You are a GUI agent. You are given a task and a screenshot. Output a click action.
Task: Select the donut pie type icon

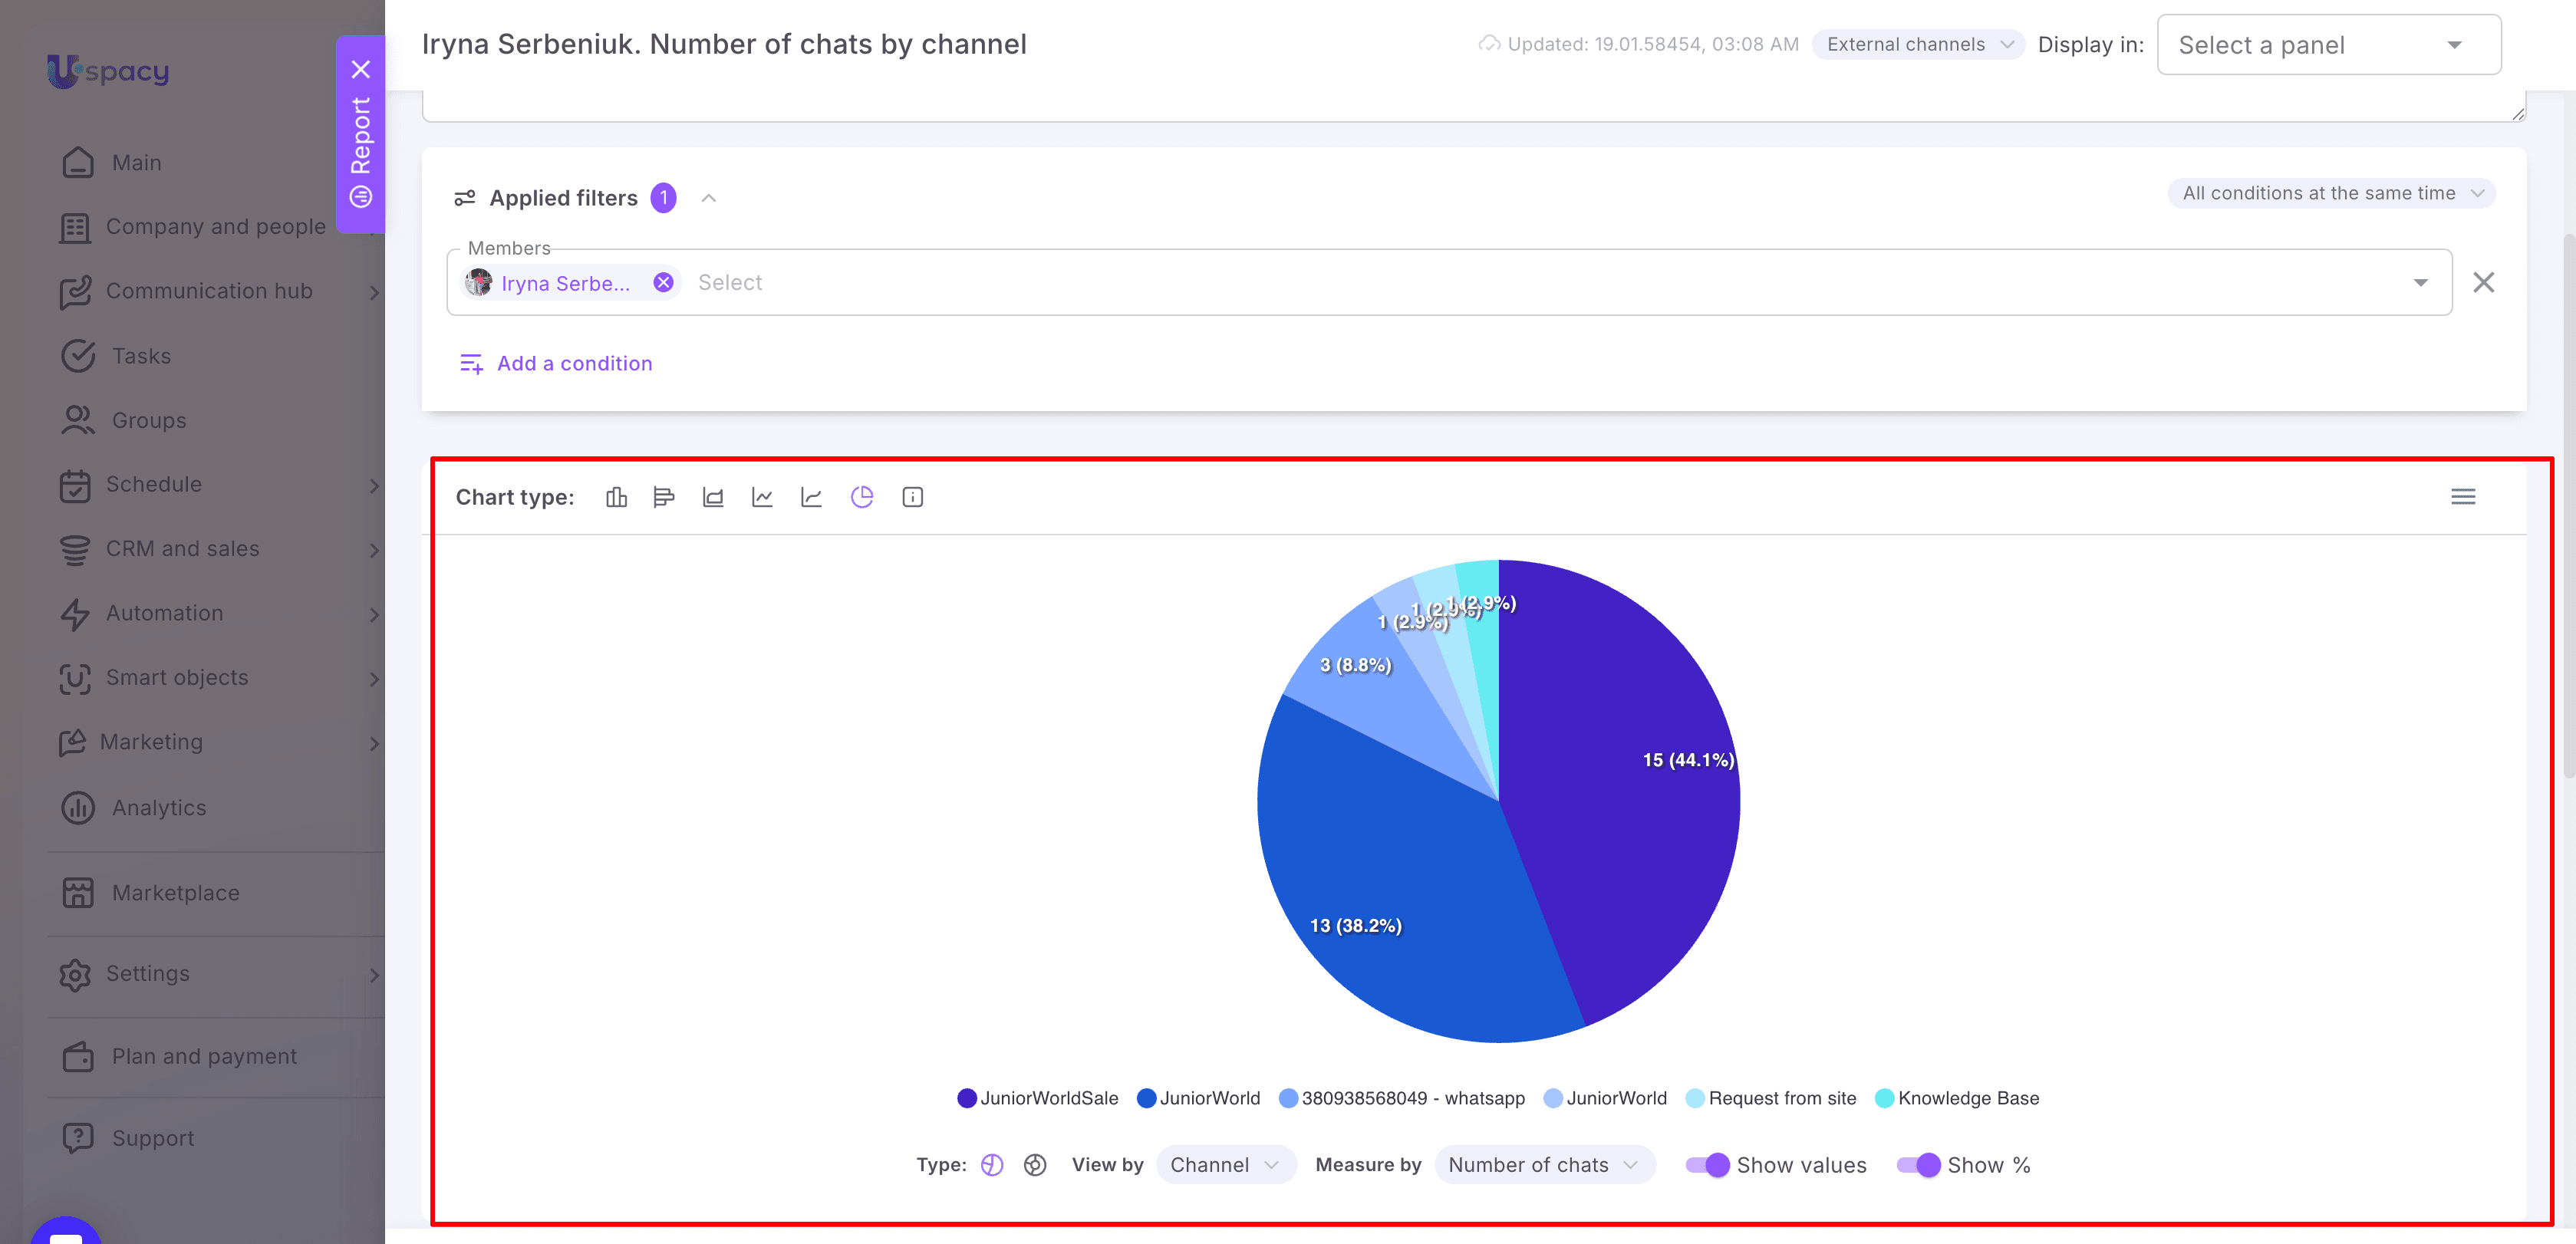[1035, 1165]
